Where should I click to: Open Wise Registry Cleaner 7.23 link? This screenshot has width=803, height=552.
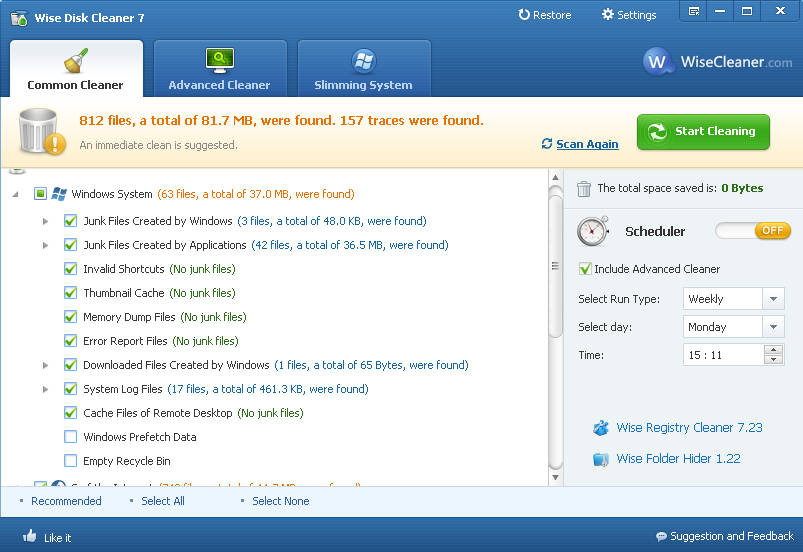click(689, 428)
